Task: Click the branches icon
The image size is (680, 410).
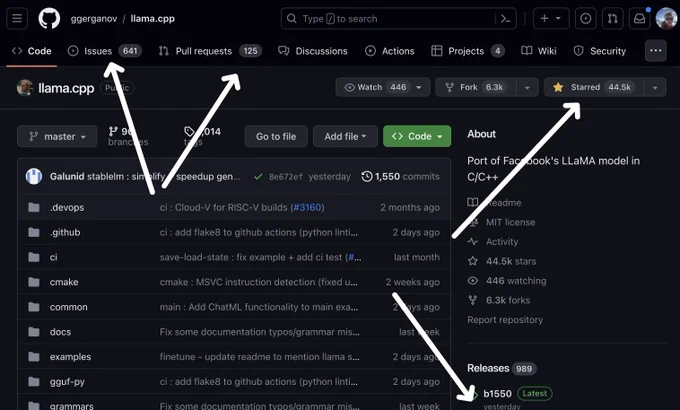Action: [113, 131]
